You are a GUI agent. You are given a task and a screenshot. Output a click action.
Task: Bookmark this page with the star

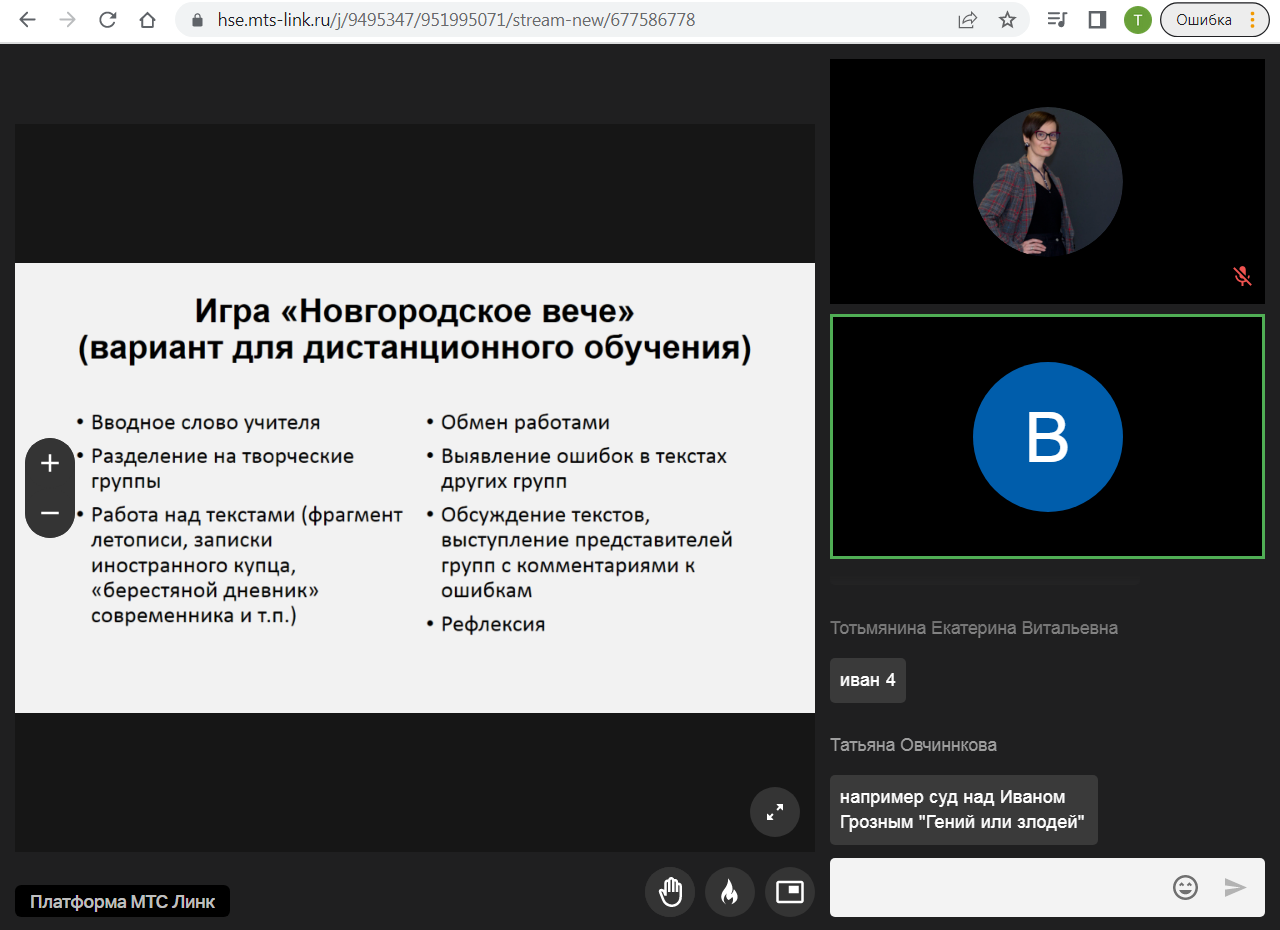pos(1007,20)
